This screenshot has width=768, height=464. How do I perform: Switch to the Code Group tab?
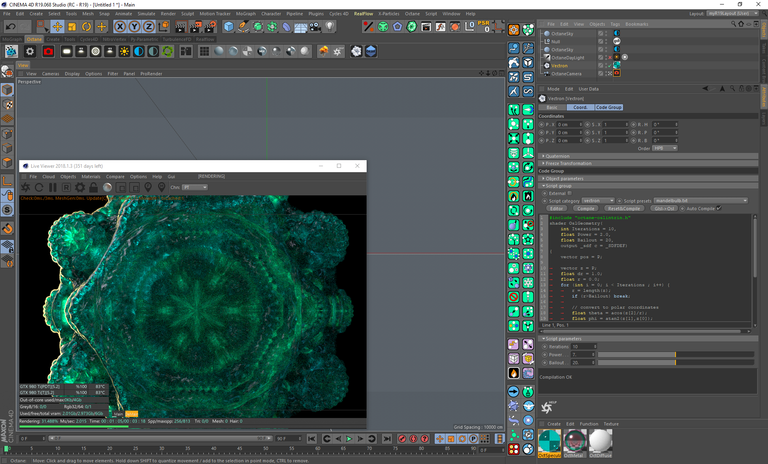click(608, 107)
